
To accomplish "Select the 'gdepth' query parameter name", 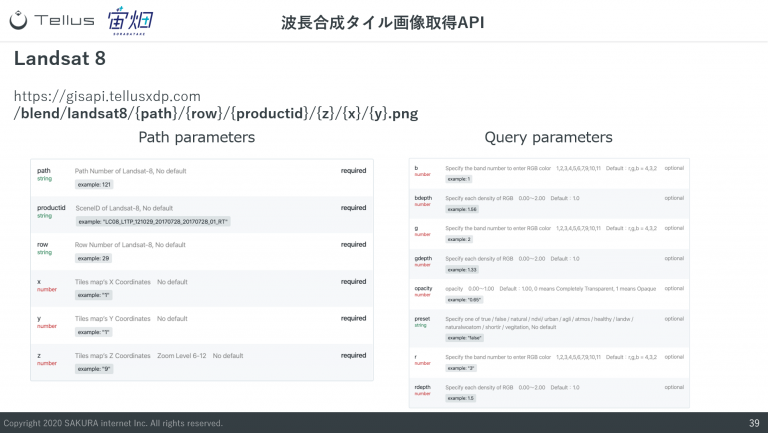I will click(x=423, y=258).
